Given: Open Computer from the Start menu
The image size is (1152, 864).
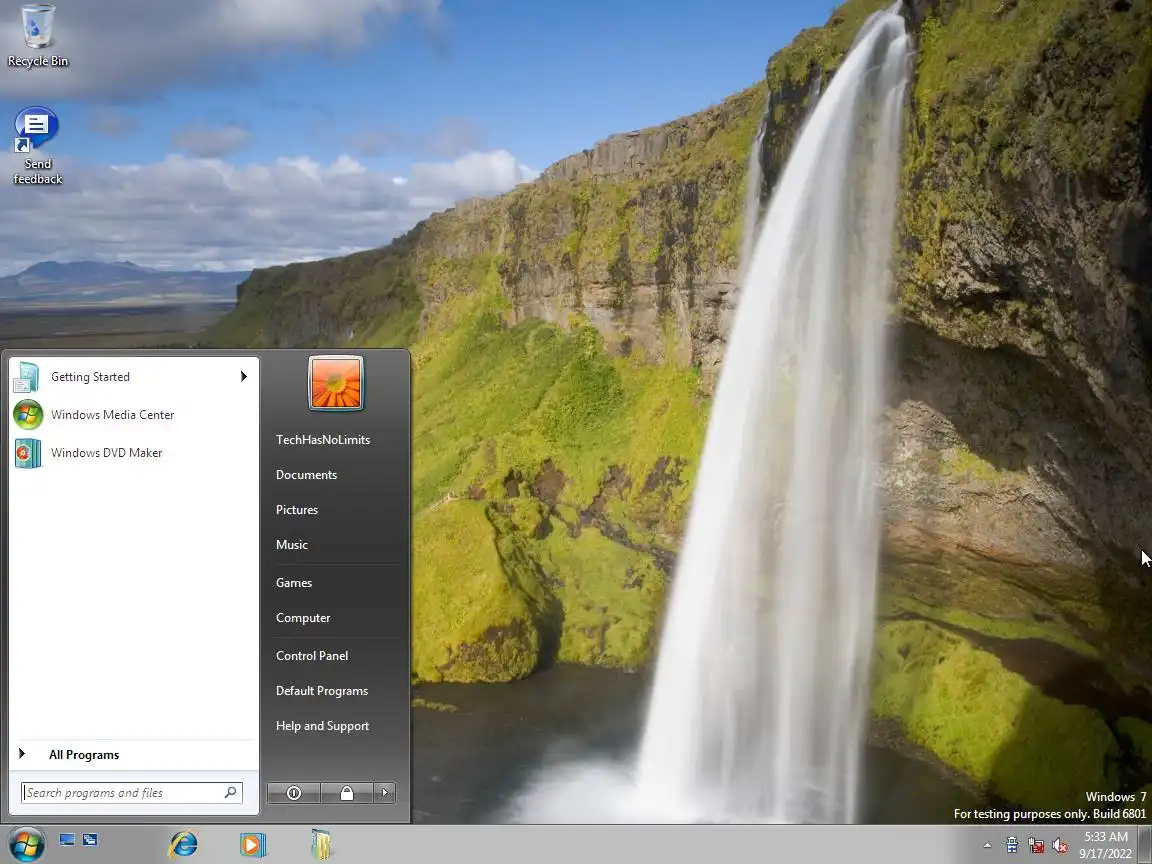Looking at the screenshot, I should coord(303,618).
